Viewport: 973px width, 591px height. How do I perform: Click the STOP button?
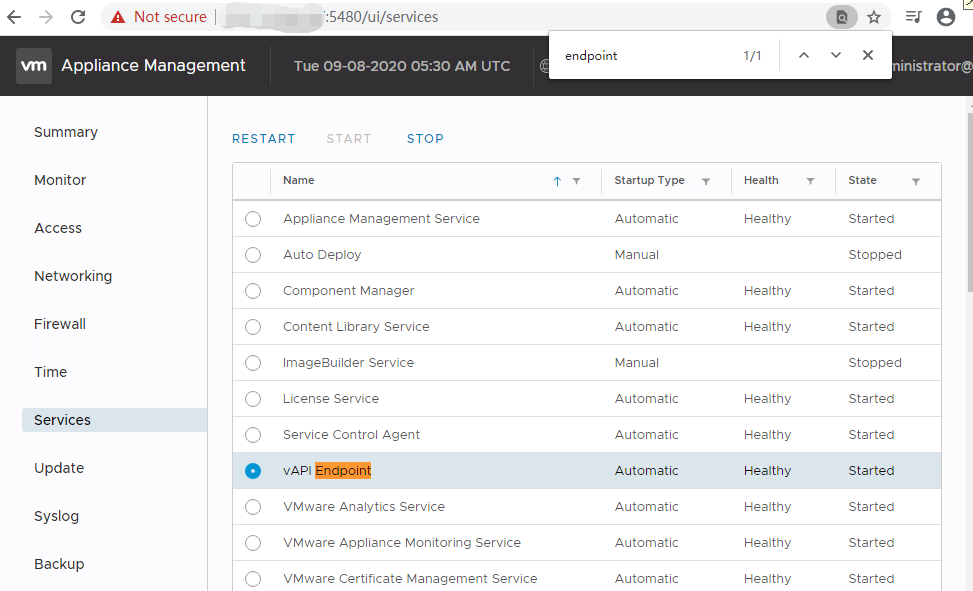tap(425, 139)
